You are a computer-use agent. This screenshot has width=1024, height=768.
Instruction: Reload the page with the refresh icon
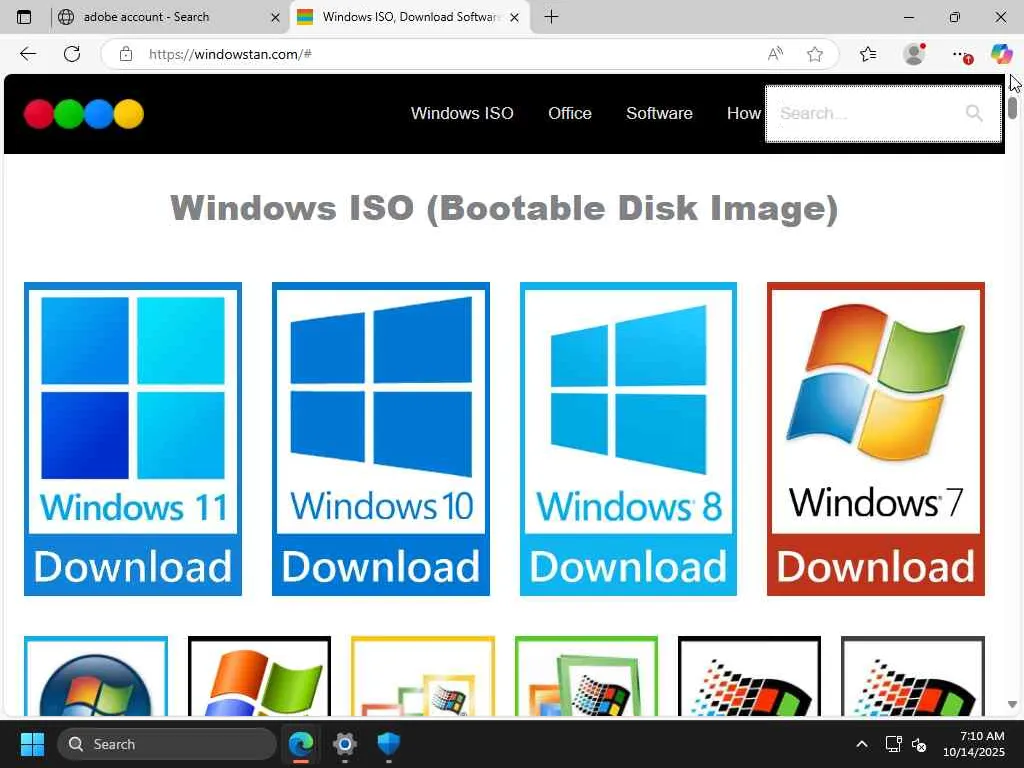pos(72,54)
